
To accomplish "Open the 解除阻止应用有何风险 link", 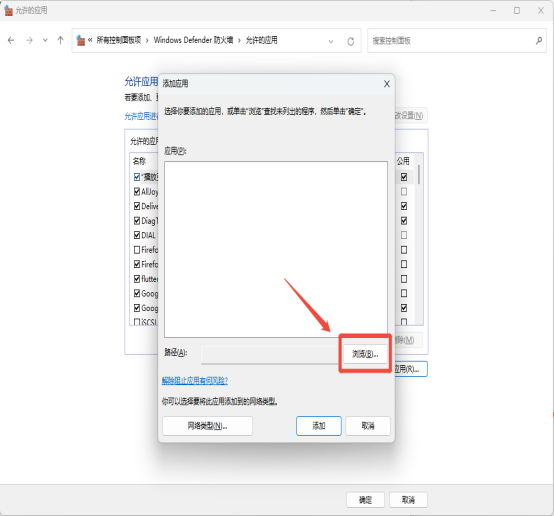I will tap(195, 381).
